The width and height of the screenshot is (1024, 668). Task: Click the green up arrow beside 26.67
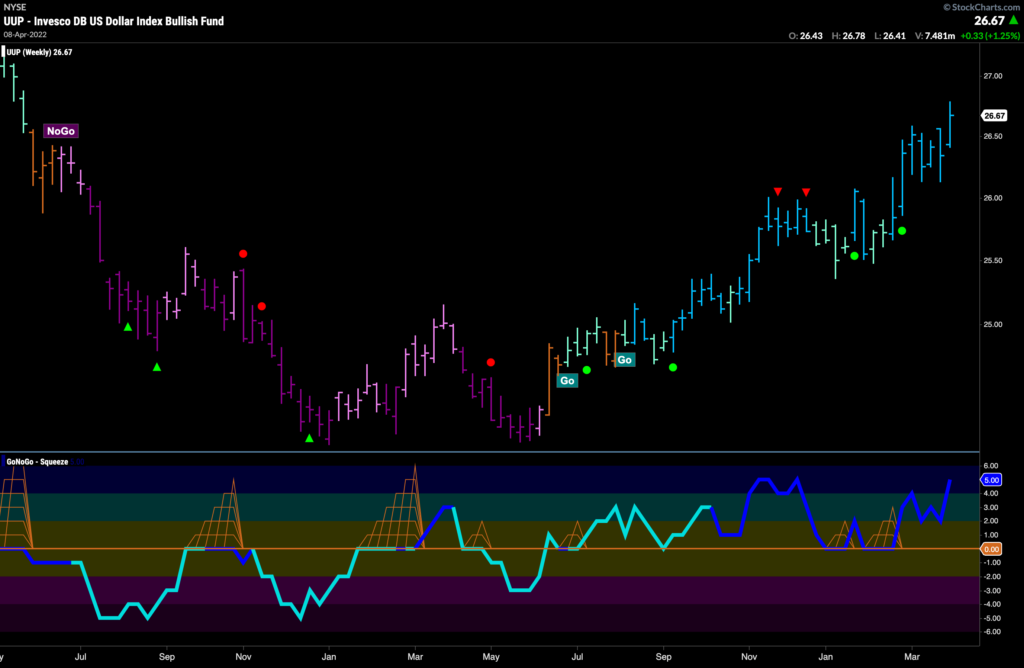[1014, 20]
